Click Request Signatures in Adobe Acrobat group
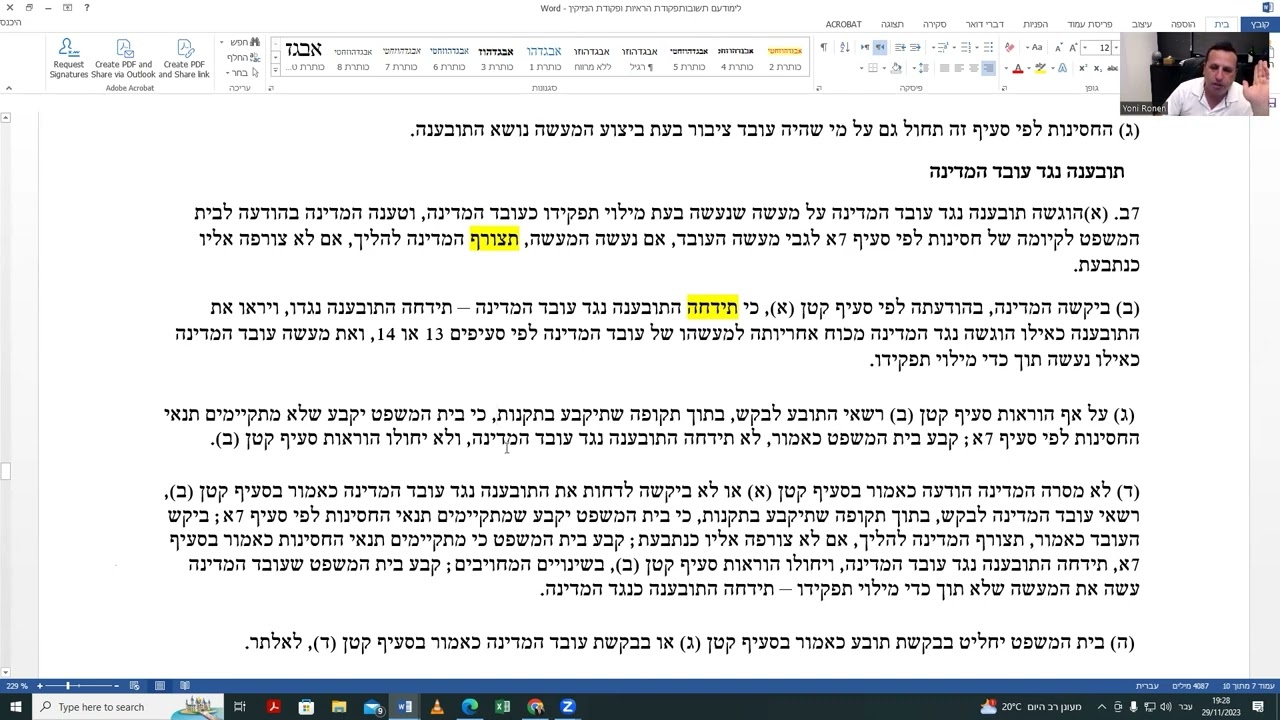The image size is (1280, 720). [x=68, y=58]
